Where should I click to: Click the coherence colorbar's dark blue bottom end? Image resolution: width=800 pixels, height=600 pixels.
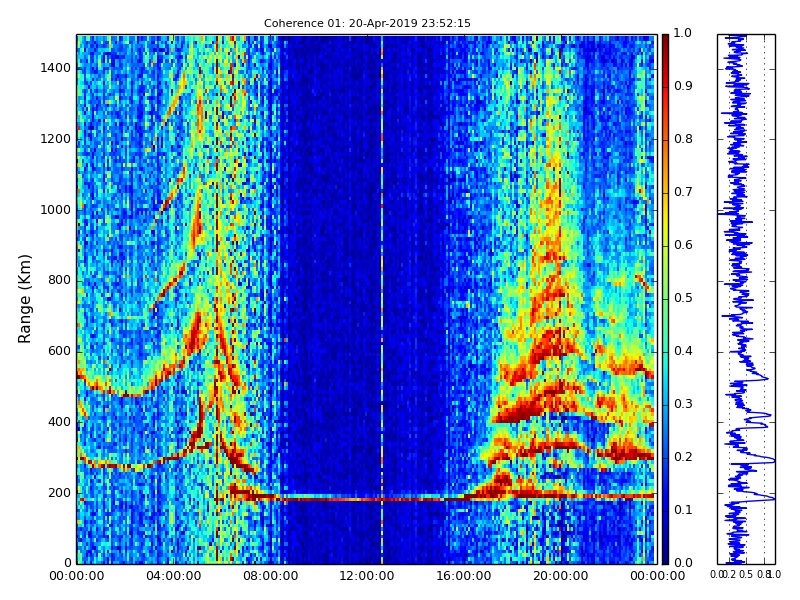click(x=665, y=558)
